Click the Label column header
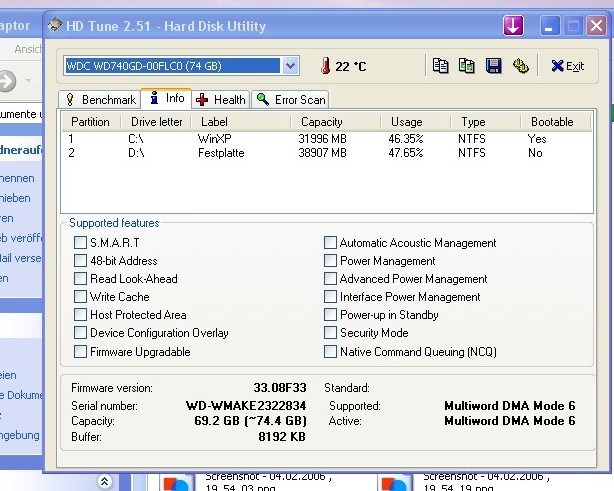 [240, 122]
